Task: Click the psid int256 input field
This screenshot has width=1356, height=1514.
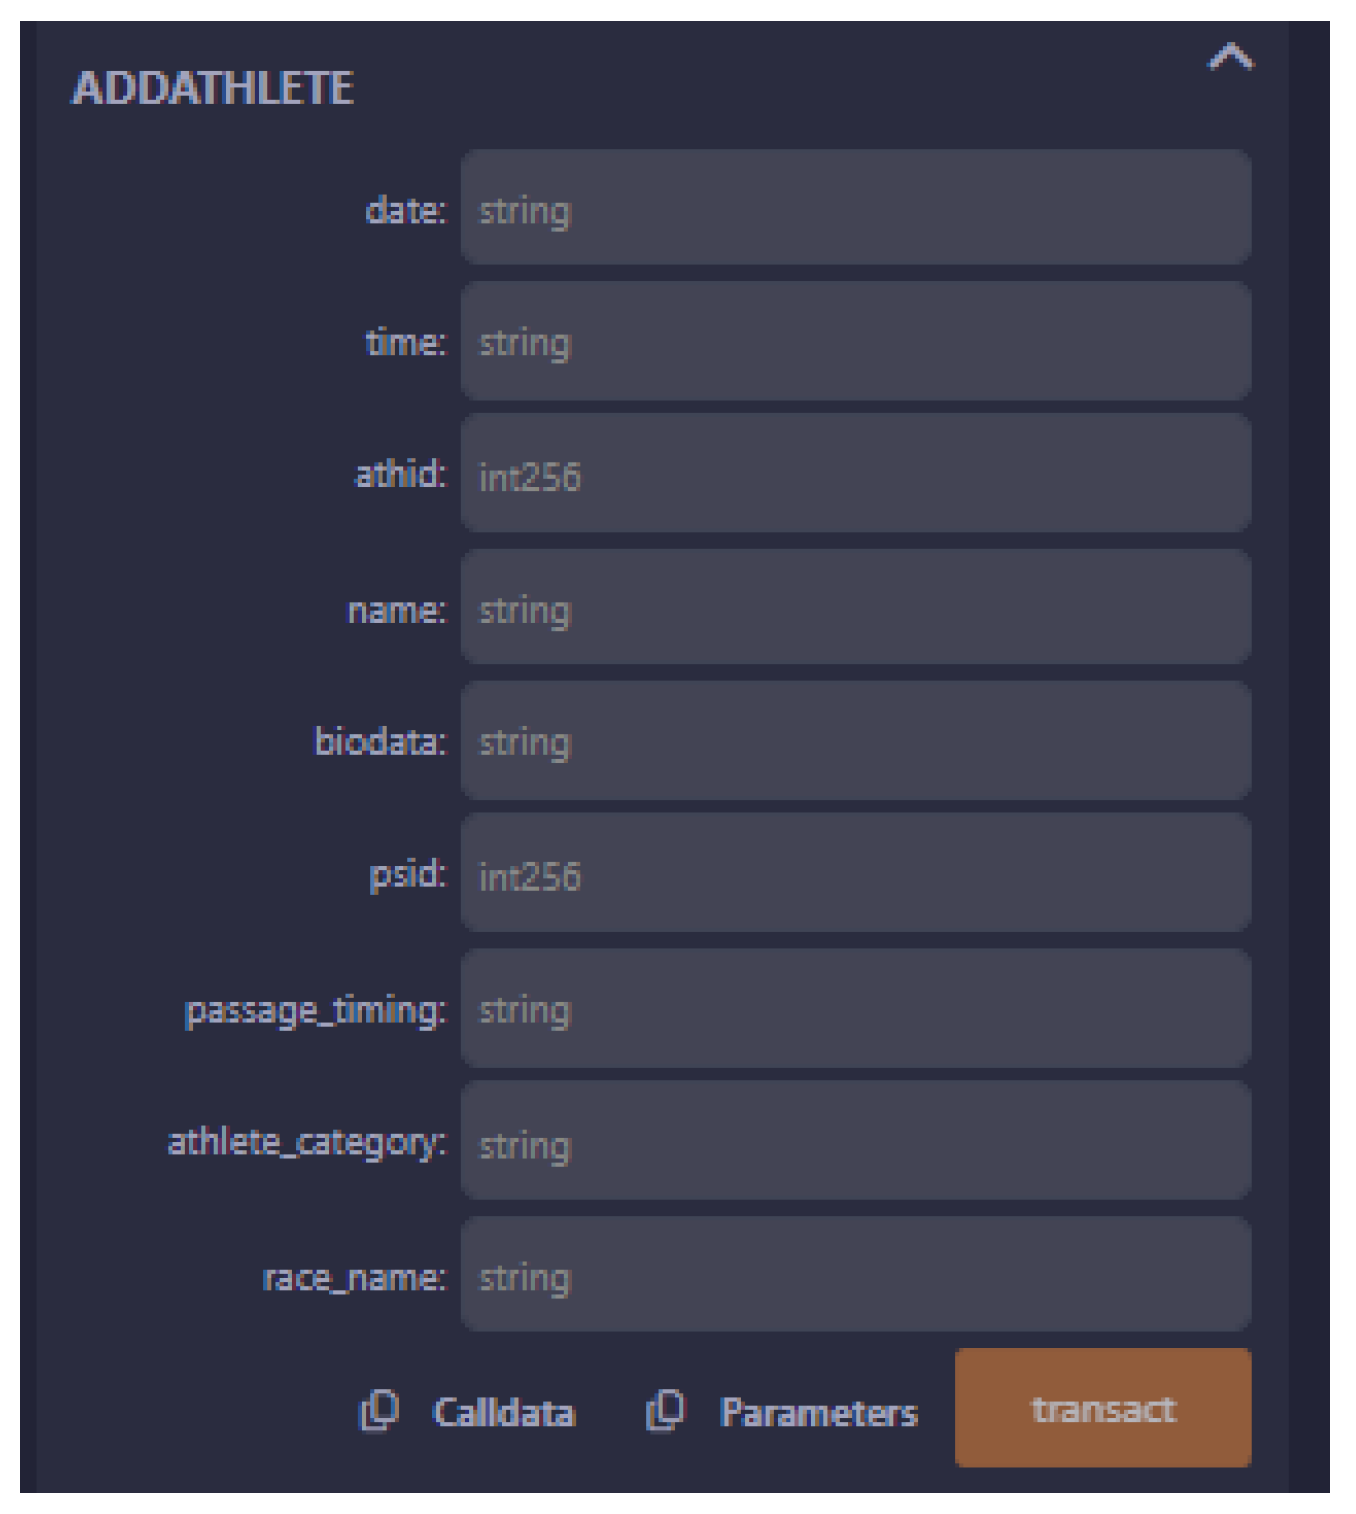Action: click(855, 874)
